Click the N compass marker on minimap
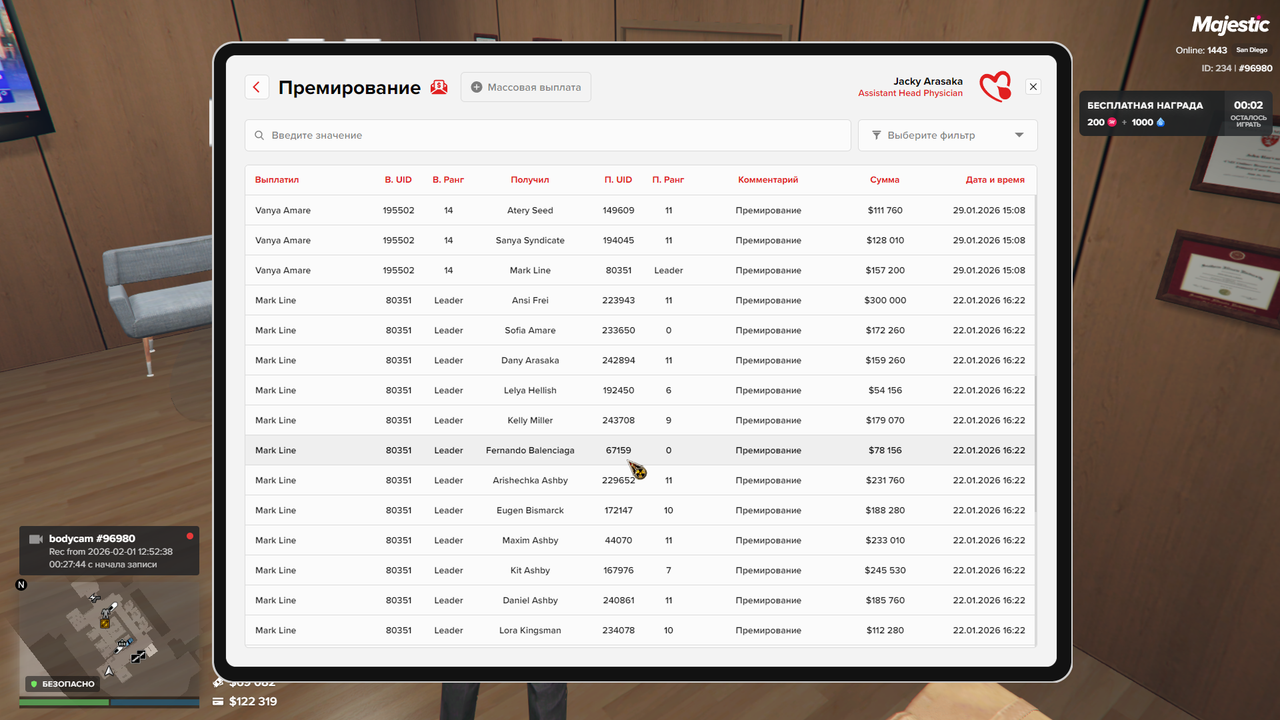This screenshot has width=1280, height=720. pos(21,585)
